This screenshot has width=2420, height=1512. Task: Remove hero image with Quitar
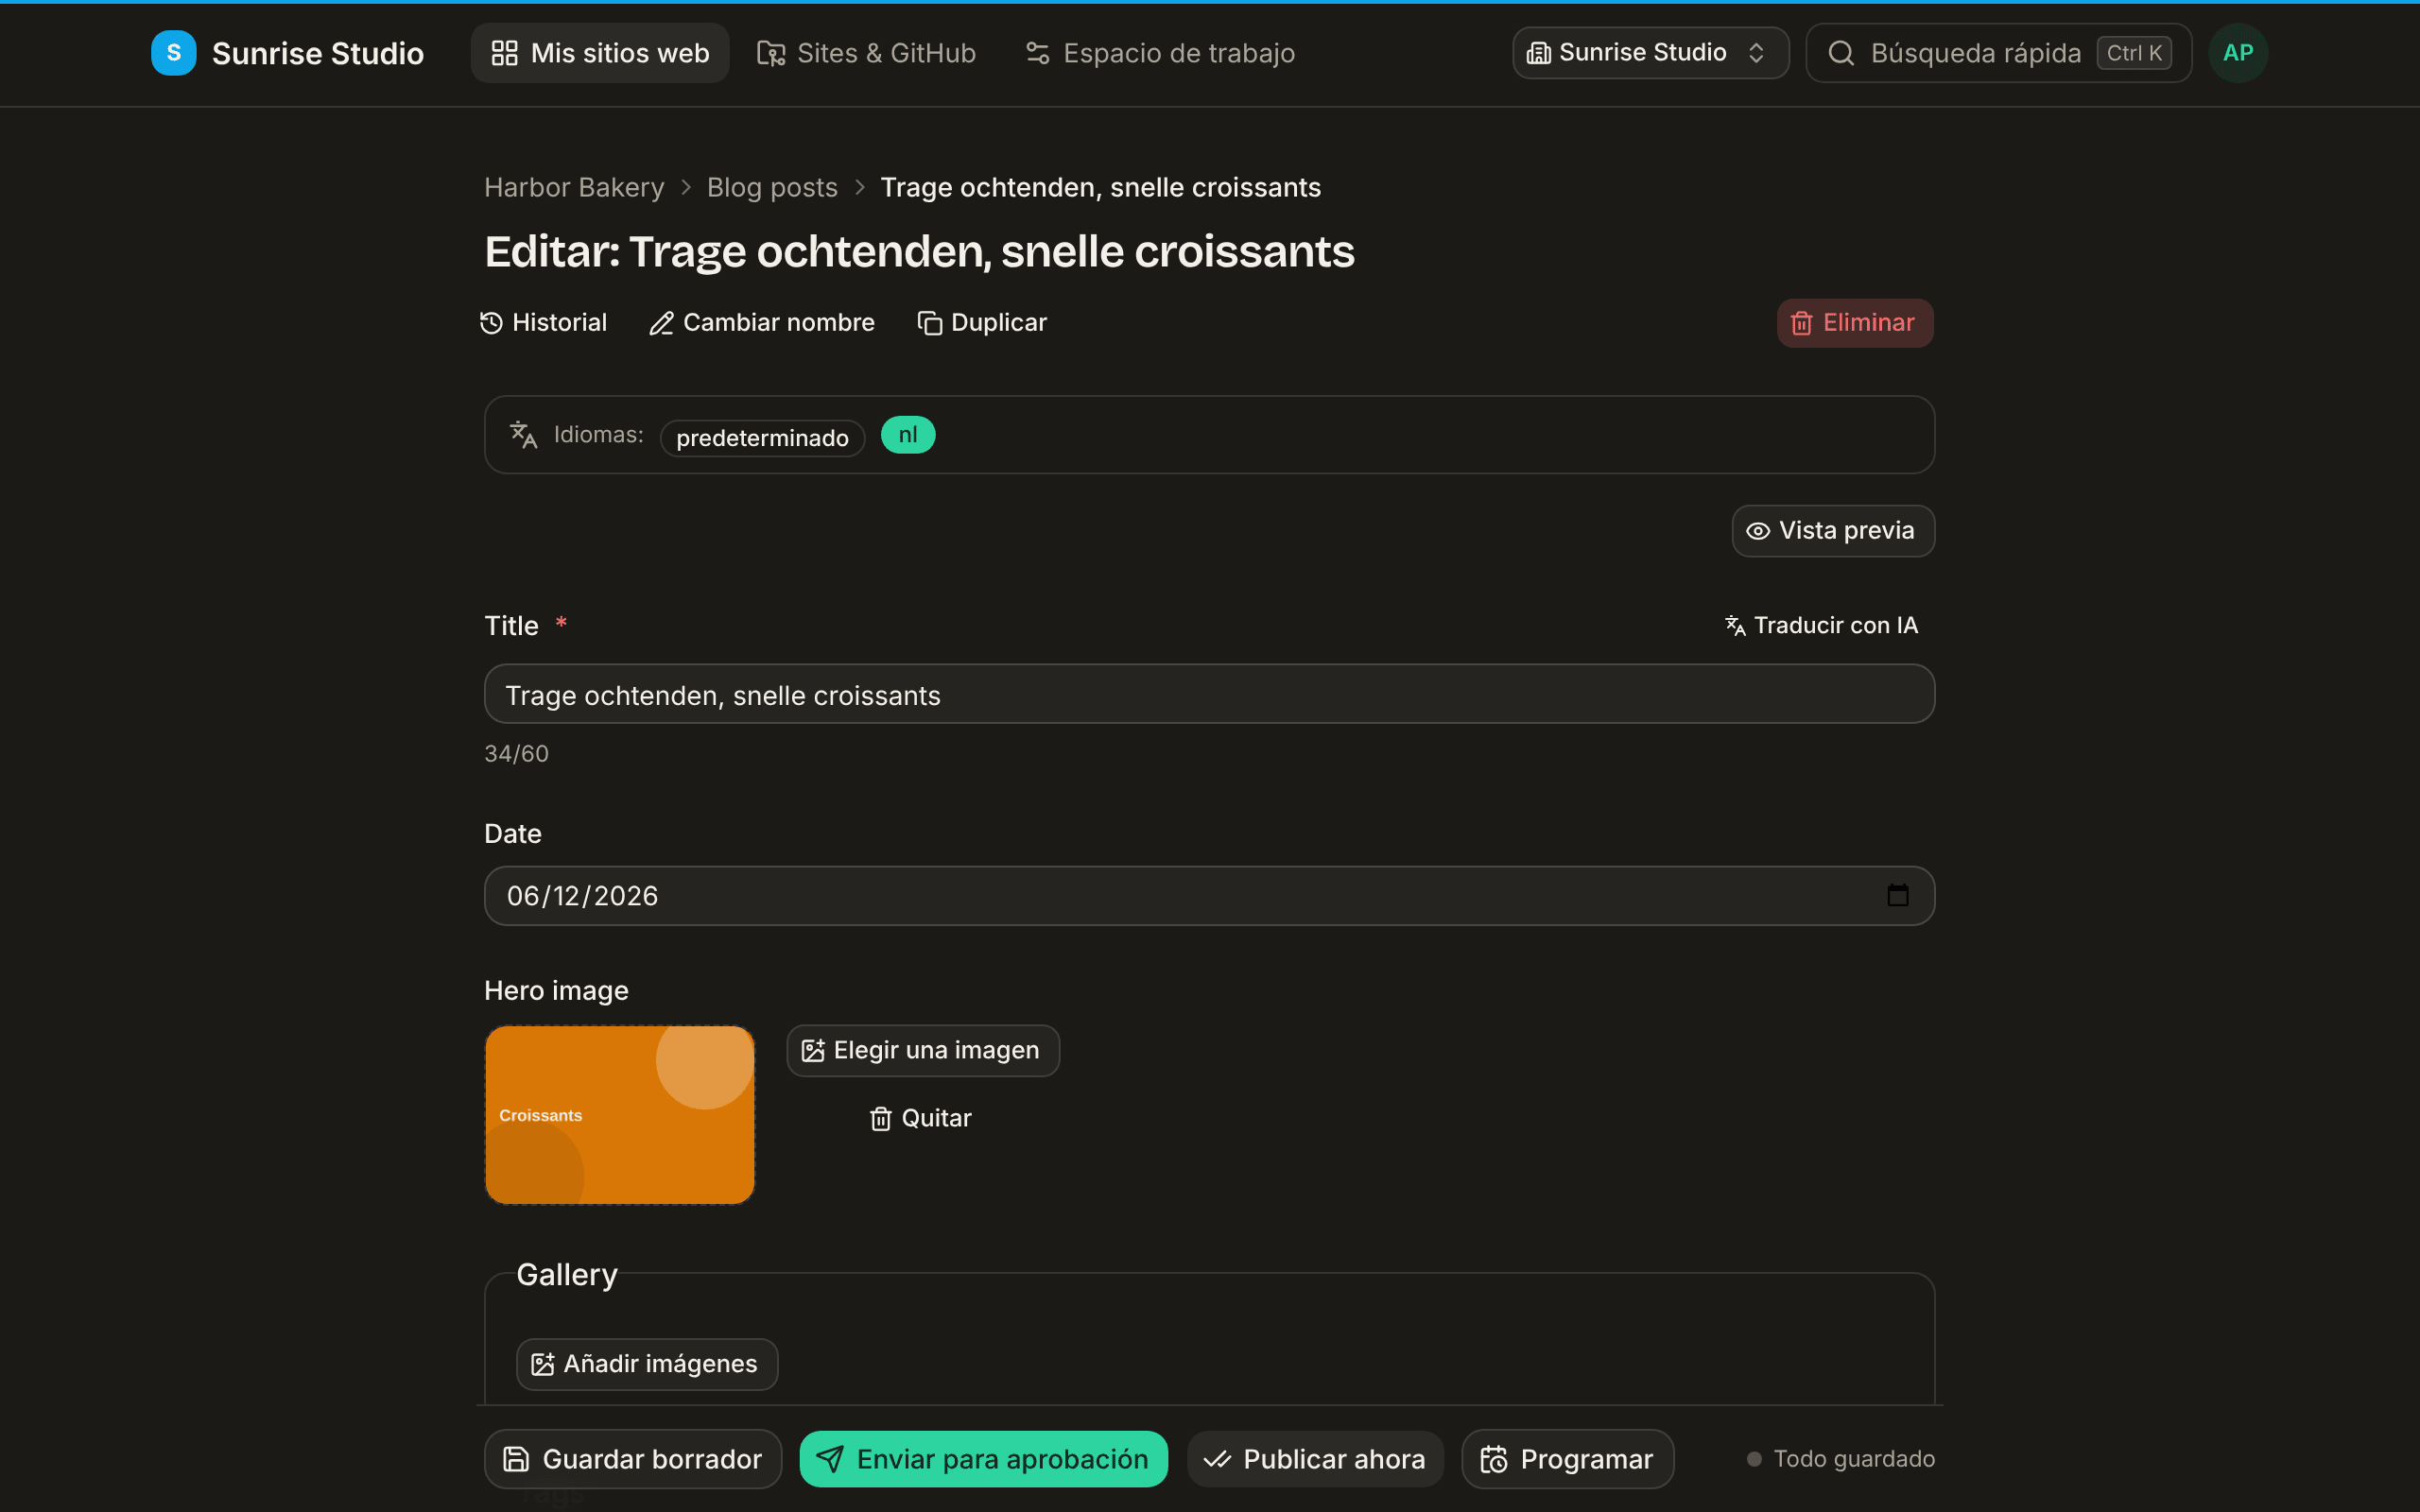[x=921, y=1118]
